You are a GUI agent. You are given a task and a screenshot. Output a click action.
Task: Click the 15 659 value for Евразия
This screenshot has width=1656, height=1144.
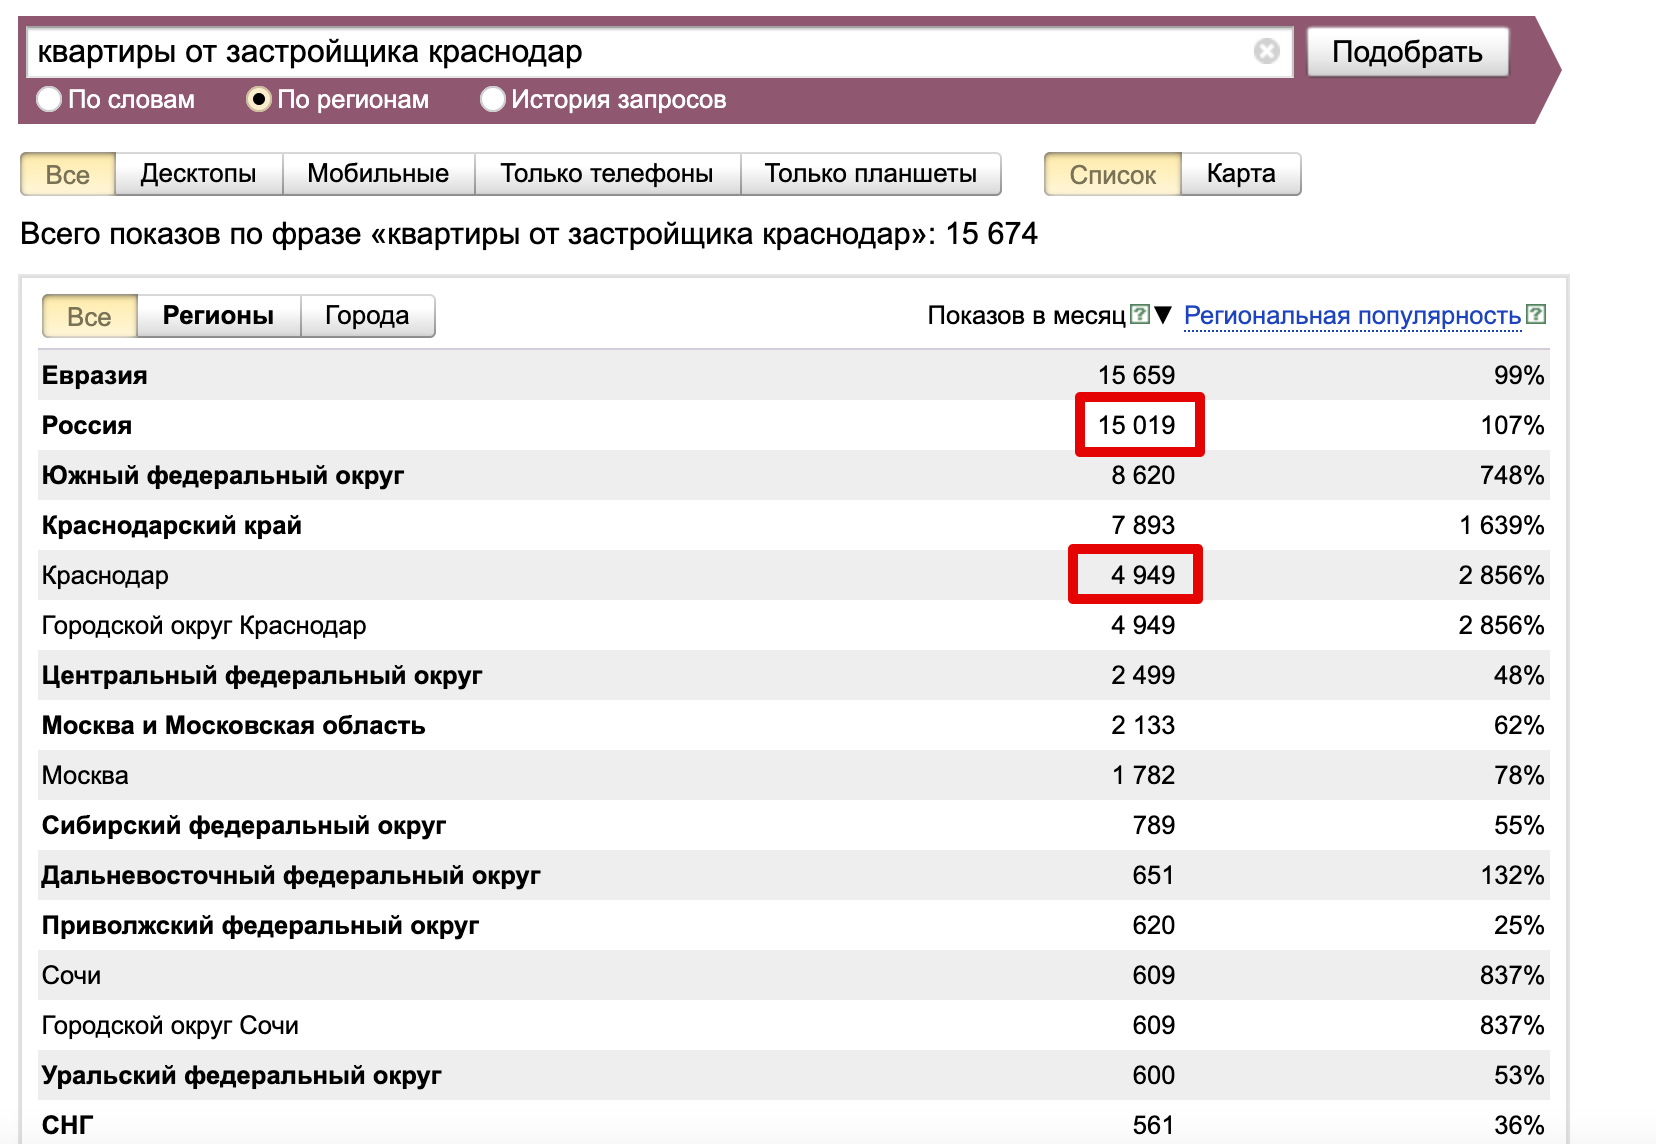click(1136, 375)
